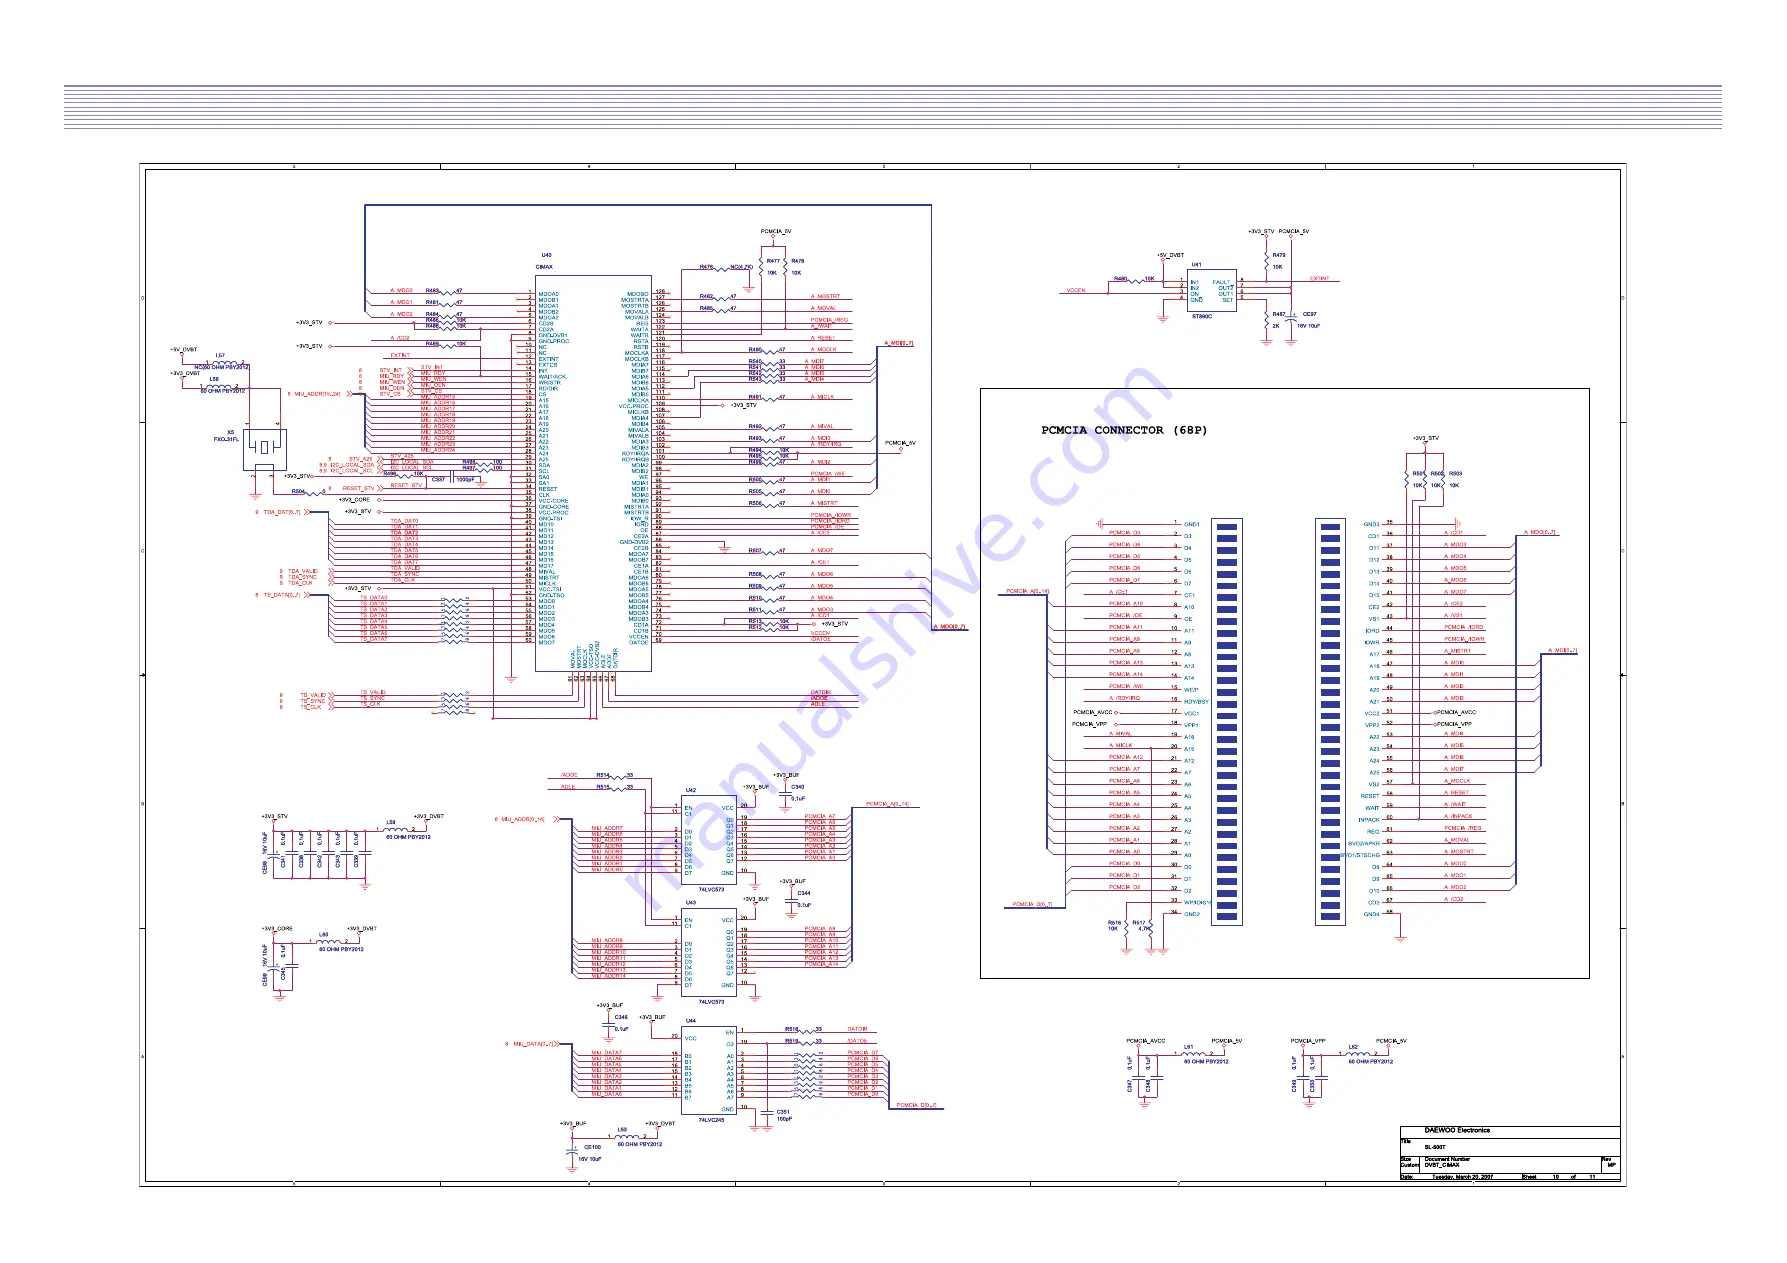The width and height of the screenshot is (1787, 1263).
Task: Click the 'C344' capacitor label
Action: (x=804, y=893)
